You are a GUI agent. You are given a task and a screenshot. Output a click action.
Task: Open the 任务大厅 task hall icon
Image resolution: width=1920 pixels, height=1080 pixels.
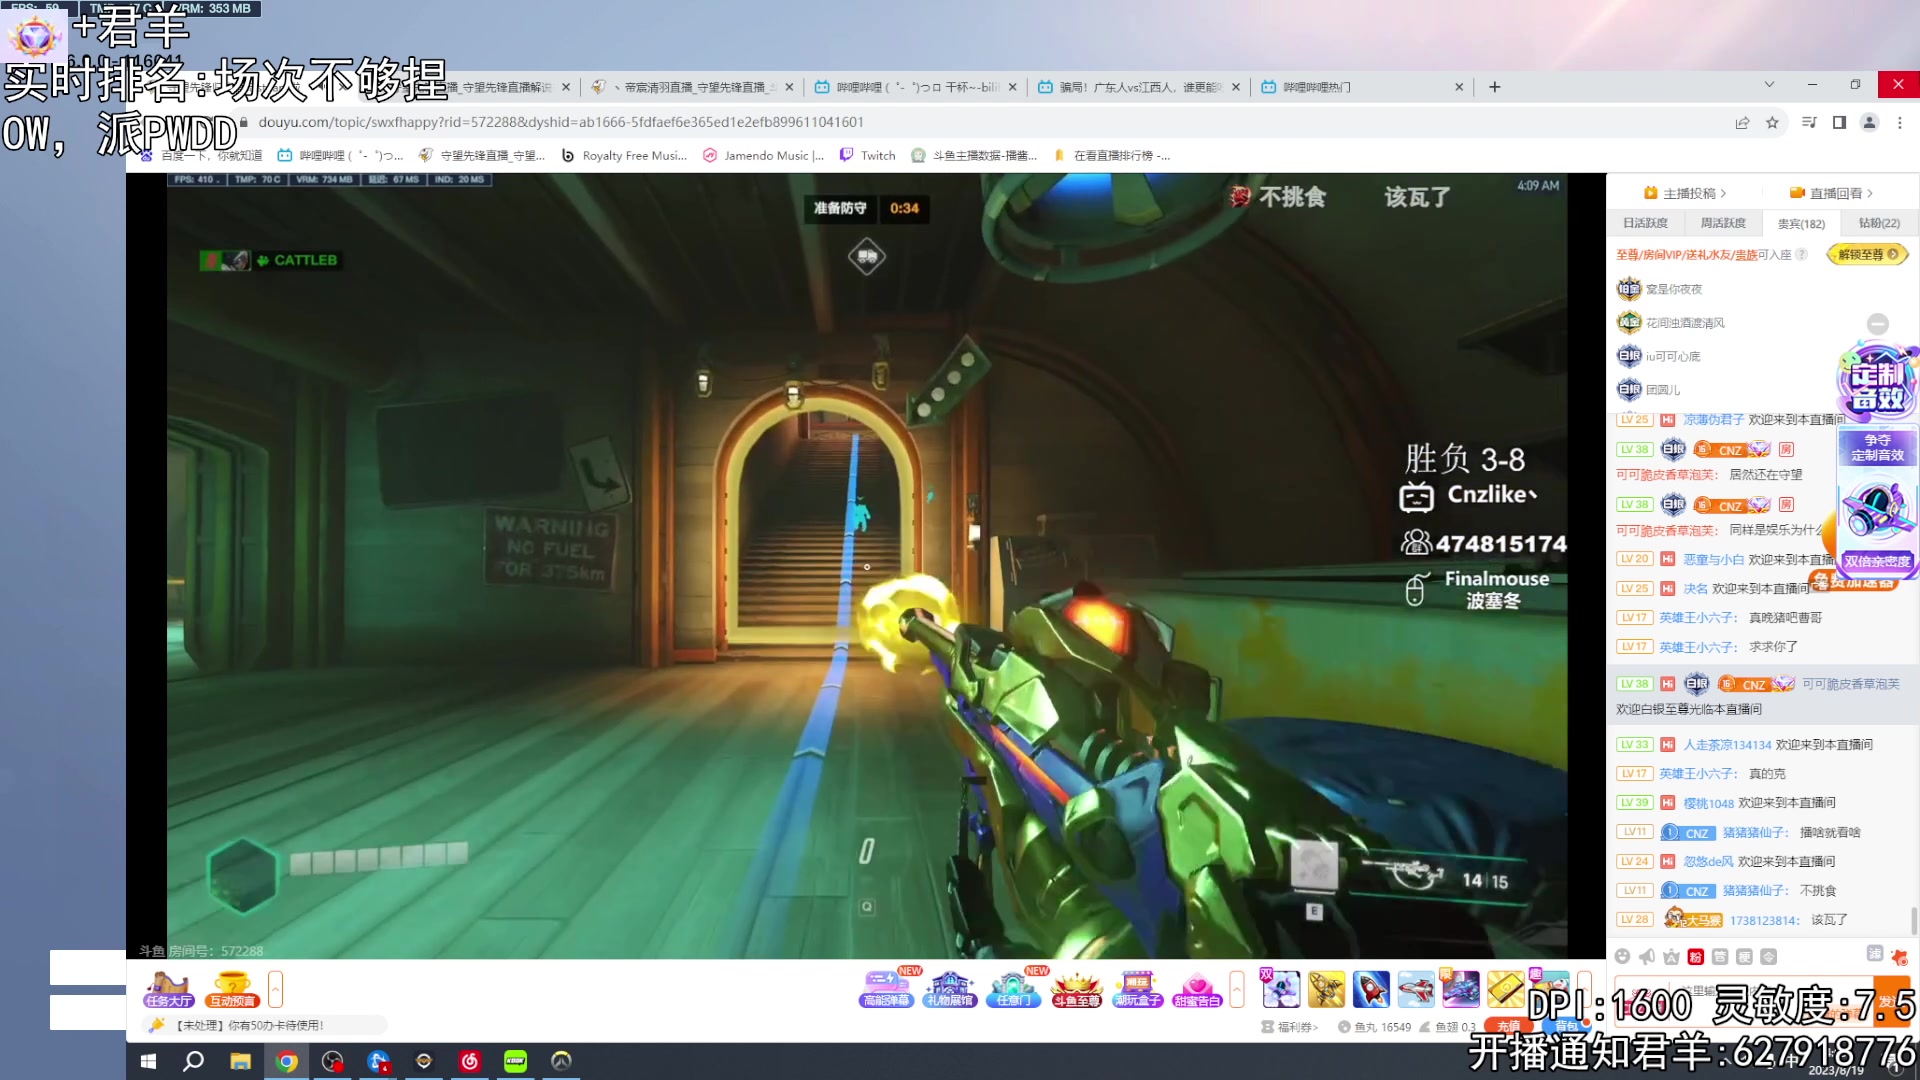168,989
